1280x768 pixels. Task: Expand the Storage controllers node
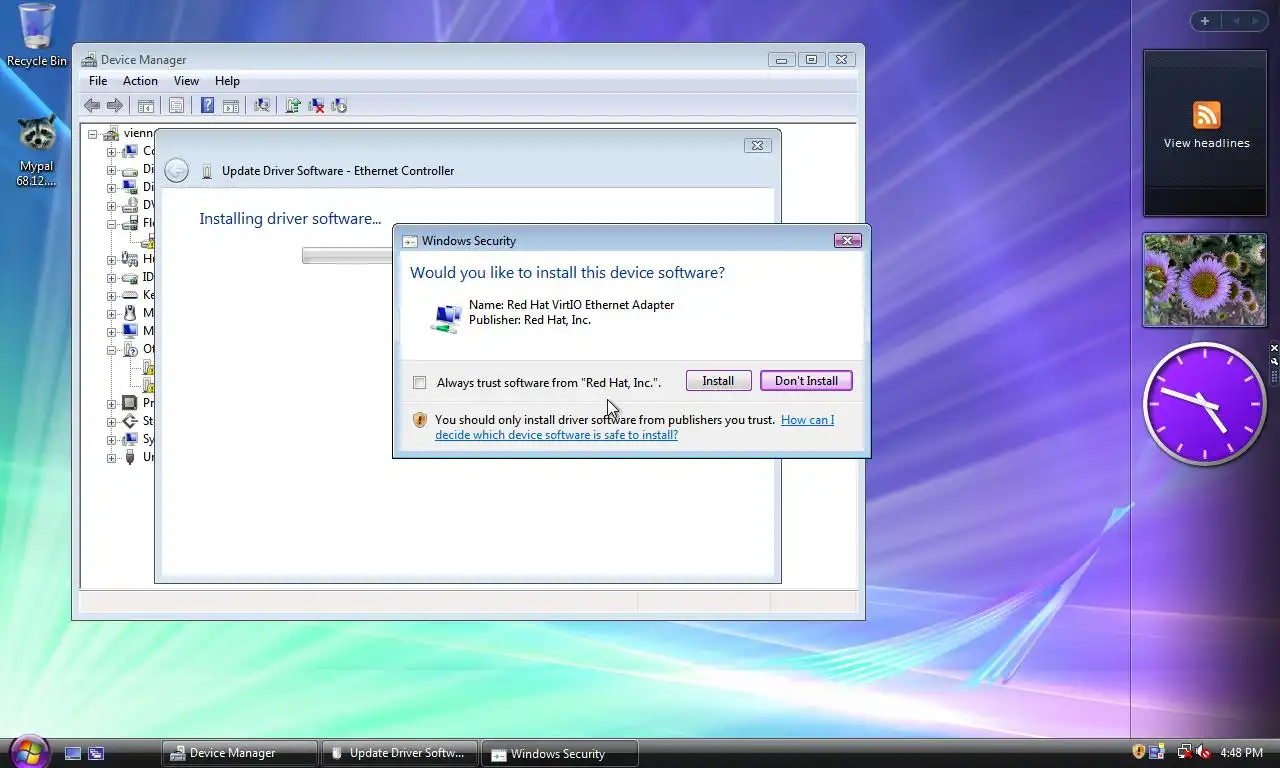pos(111,421)
